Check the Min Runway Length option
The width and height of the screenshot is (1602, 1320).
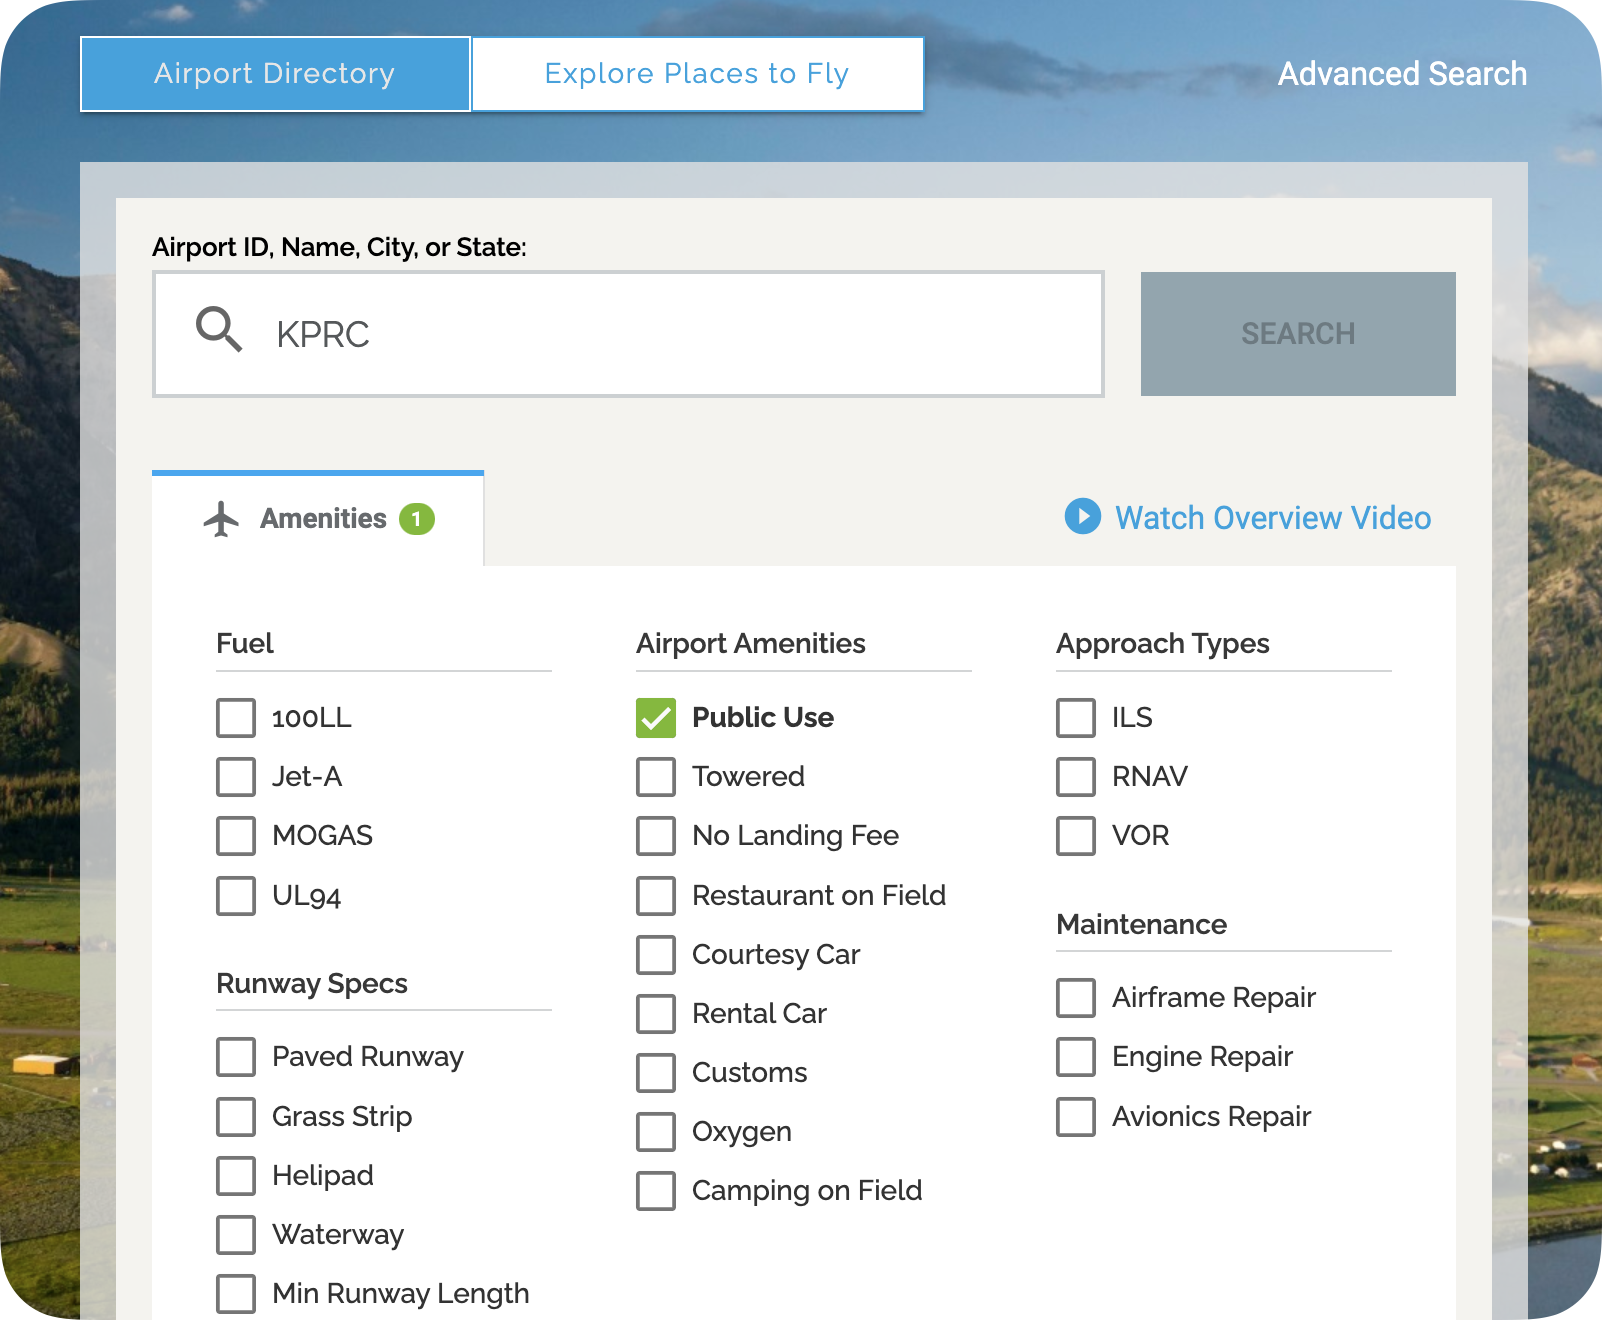tap(236, 1294)
